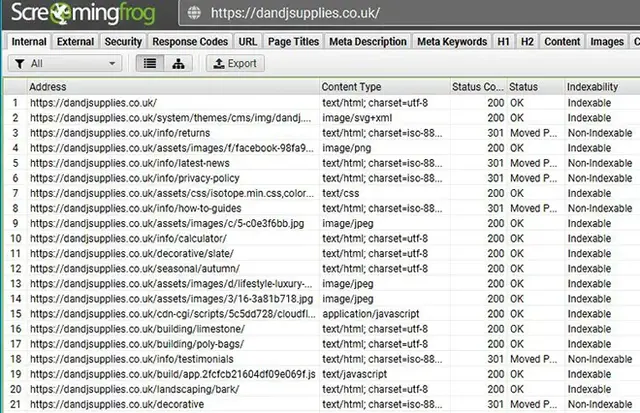Image resolution: width=640 pixels, height=413 pixels.
Task: Open the H1 tab
Action: [x=503, y=42]
